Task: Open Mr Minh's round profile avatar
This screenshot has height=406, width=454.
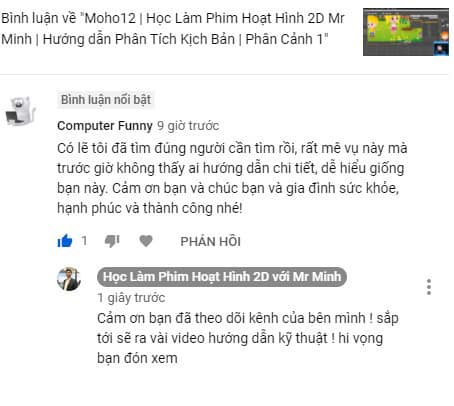Action: tap(69, 279)
